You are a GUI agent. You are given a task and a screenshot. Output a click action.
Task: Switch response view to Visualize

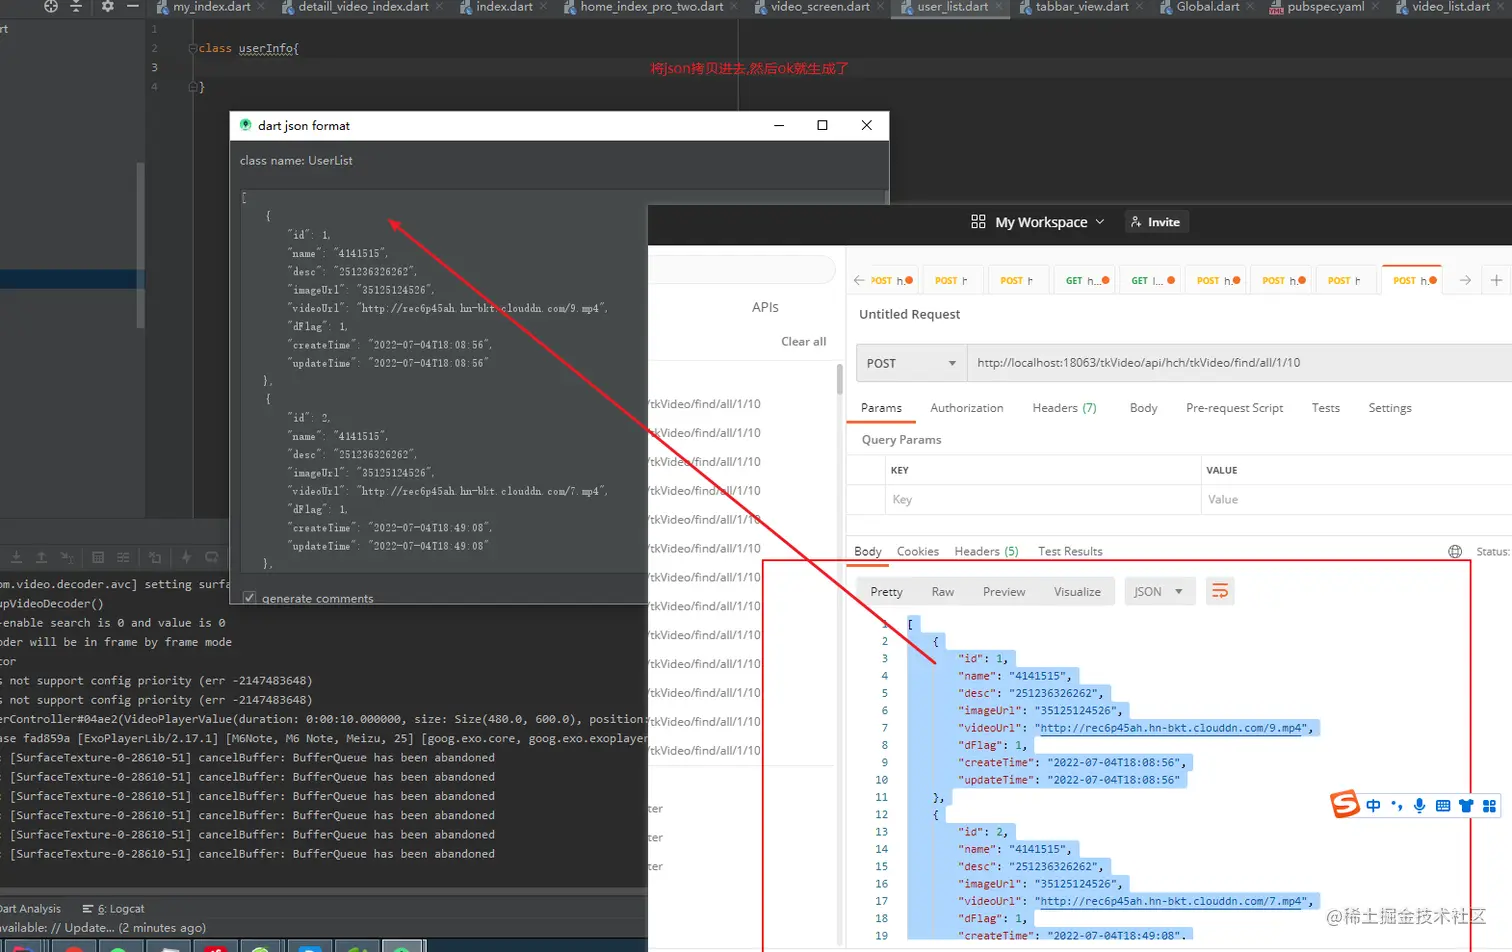pos(1077,592)
